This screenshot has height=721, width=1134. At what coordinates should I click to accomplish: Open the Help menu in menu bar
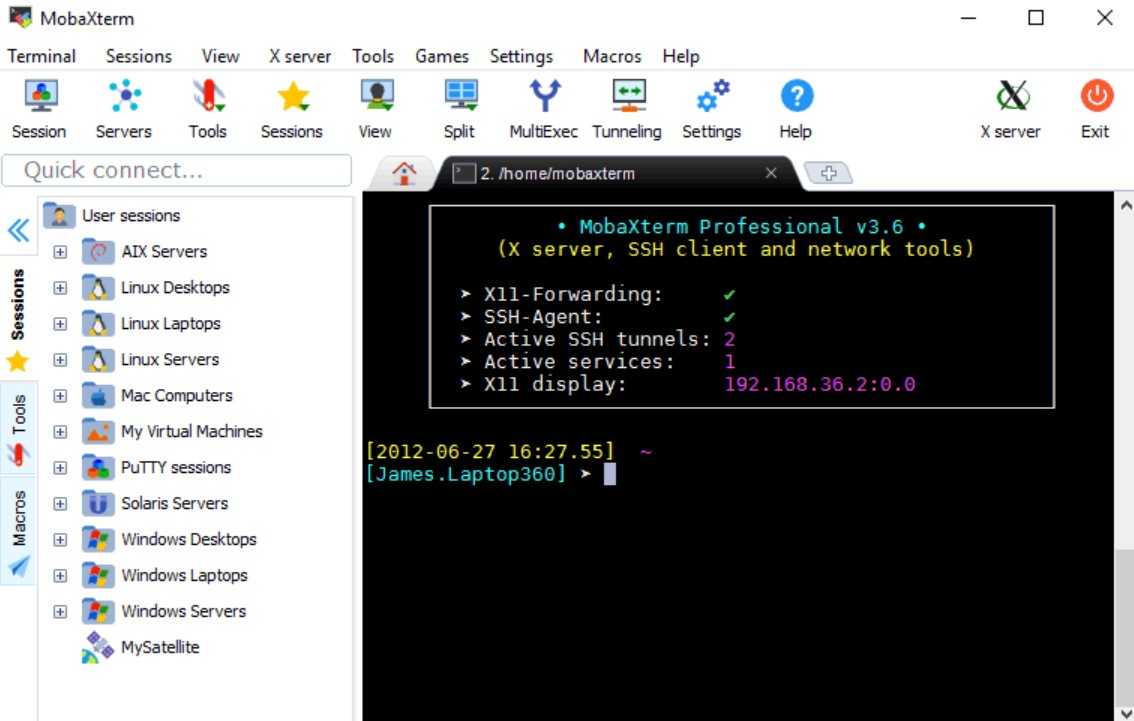(681, 56)
